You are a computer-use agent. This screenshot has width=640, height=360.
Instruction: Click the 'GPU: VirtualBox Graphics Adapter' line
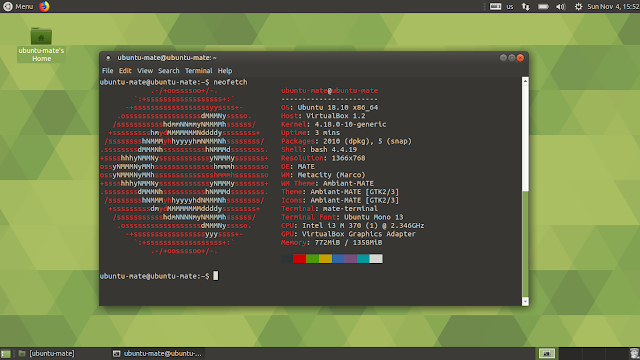348,234
